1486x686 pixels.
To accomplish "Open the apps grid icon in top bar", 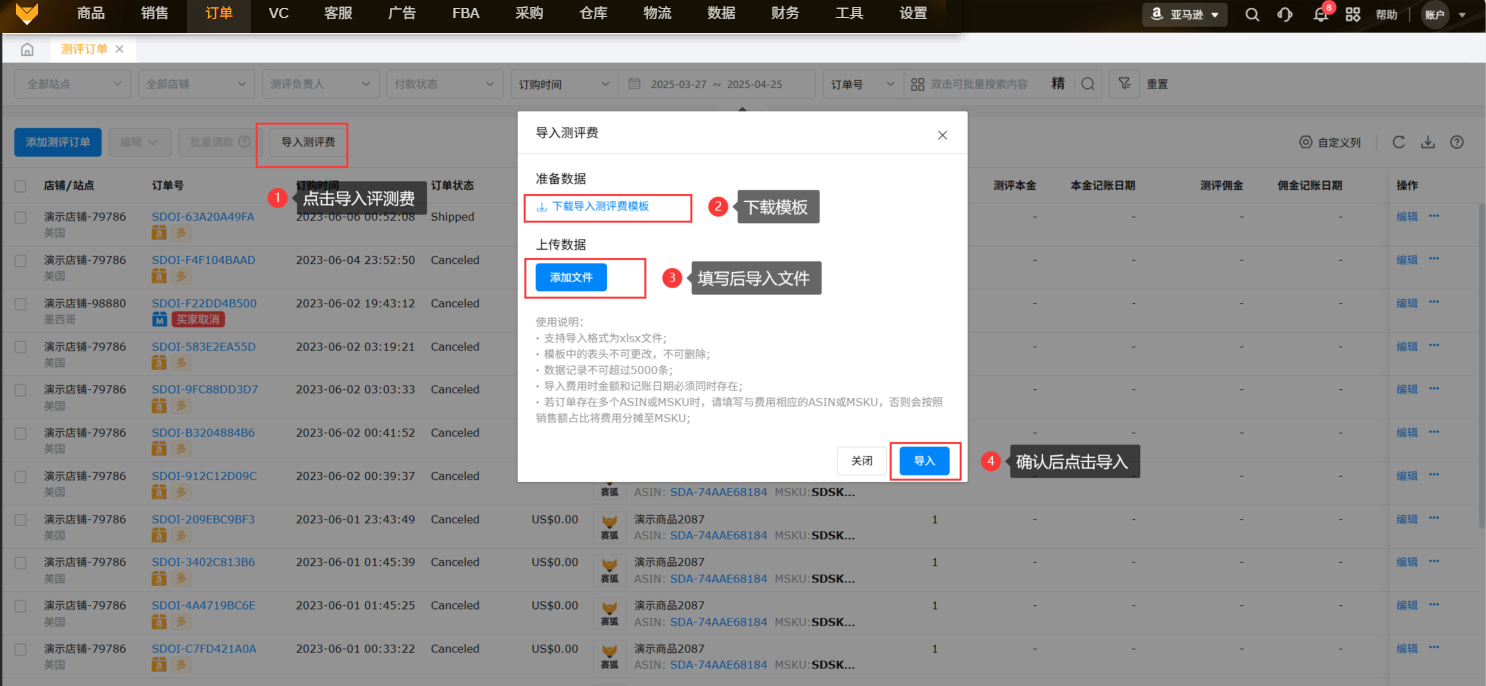I will tap(1353, 15).
